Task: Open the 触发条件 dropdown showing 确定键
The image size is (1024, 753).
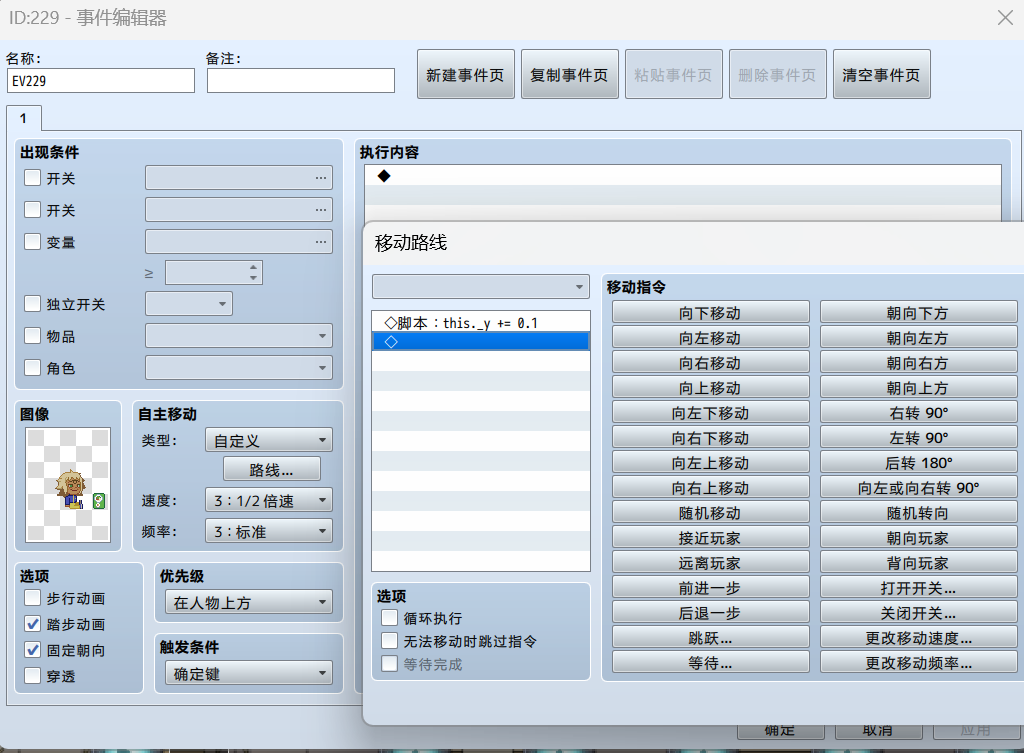Action: click(249, 673)
